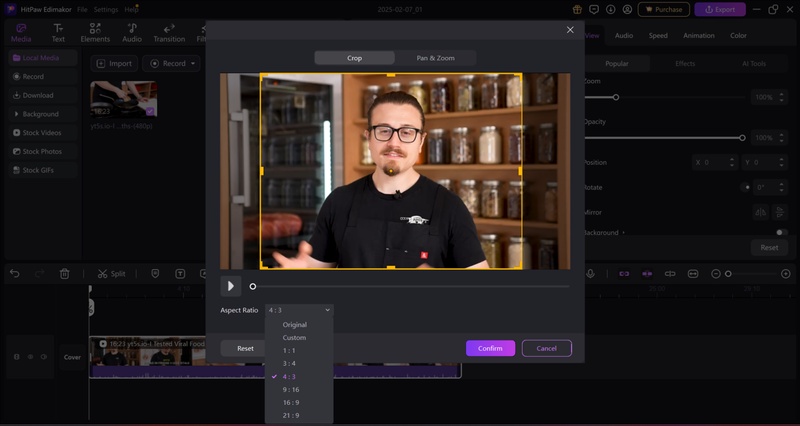Image resolution: width=800 pixels, height=426 pixels.
Task: Expand the Background section arrow in properties
Action: click(623, 233)
